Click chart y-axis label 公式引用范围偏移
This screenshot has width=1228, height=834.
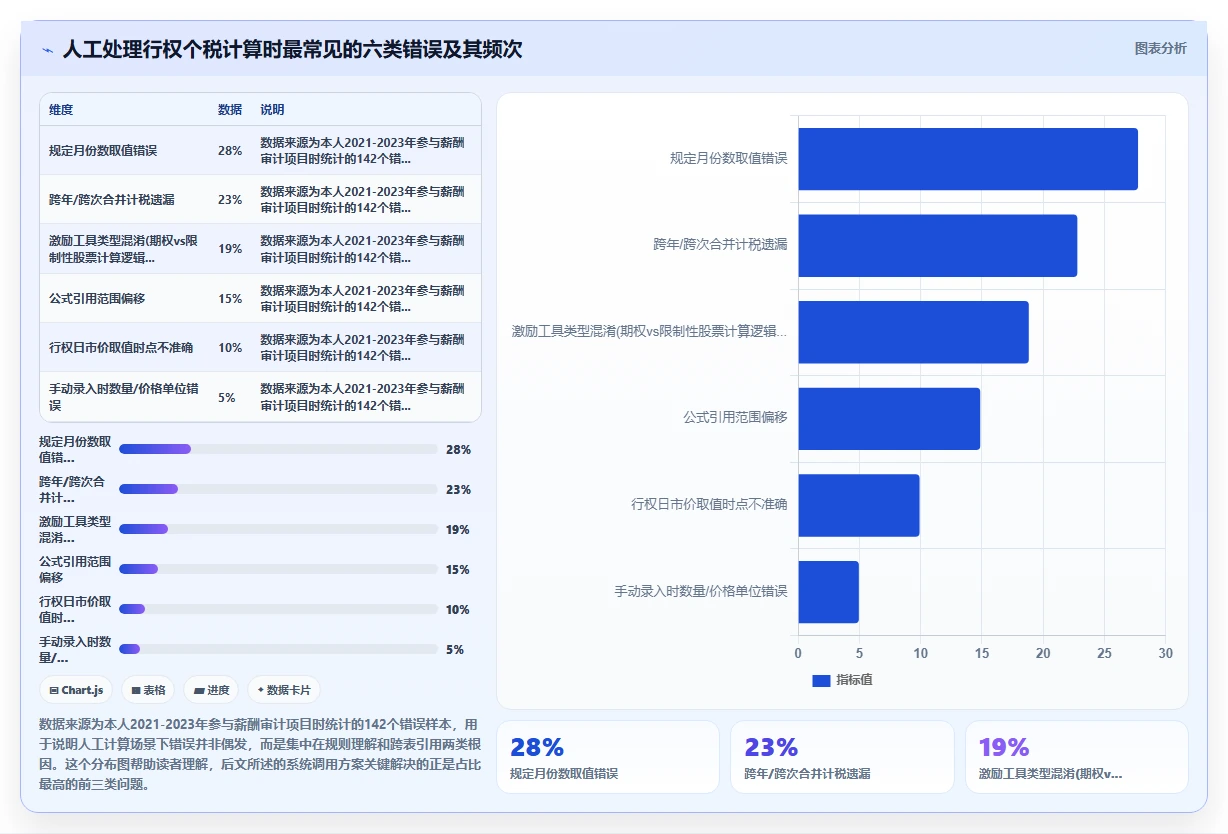click(x=735, y=418)
